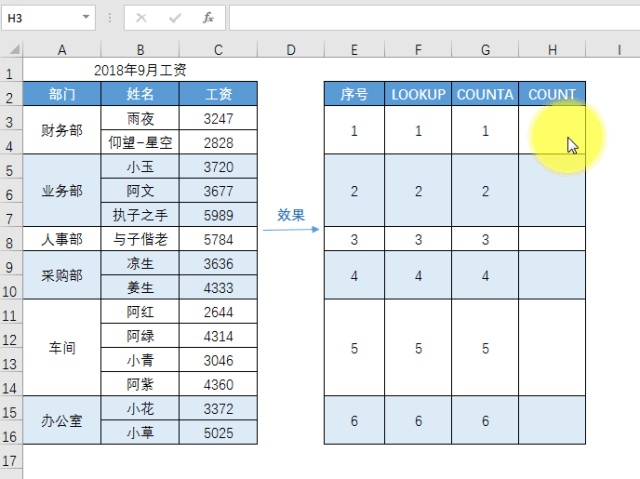Viewport: 640px width, 479px height.
Task: Click the Select All corner triangle
Action: click(x=14, y=50)
